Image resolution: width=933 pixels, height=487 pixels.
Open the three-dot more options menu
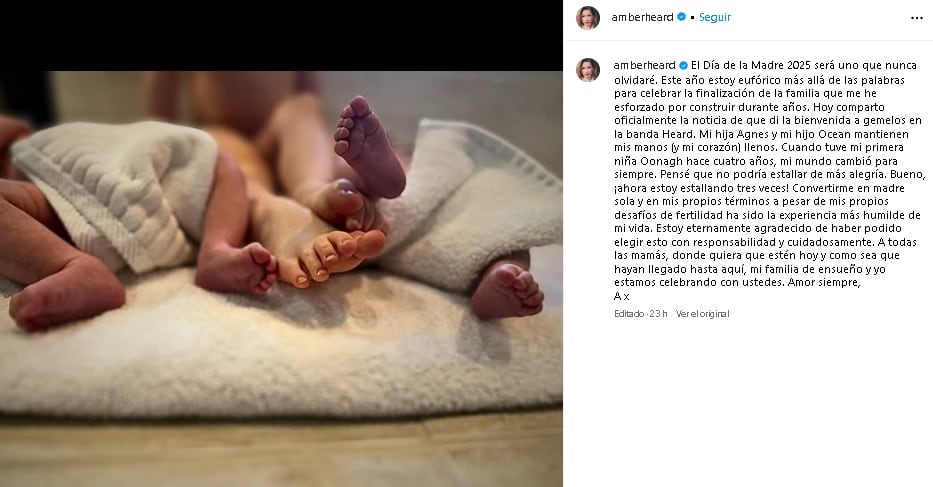916,18
